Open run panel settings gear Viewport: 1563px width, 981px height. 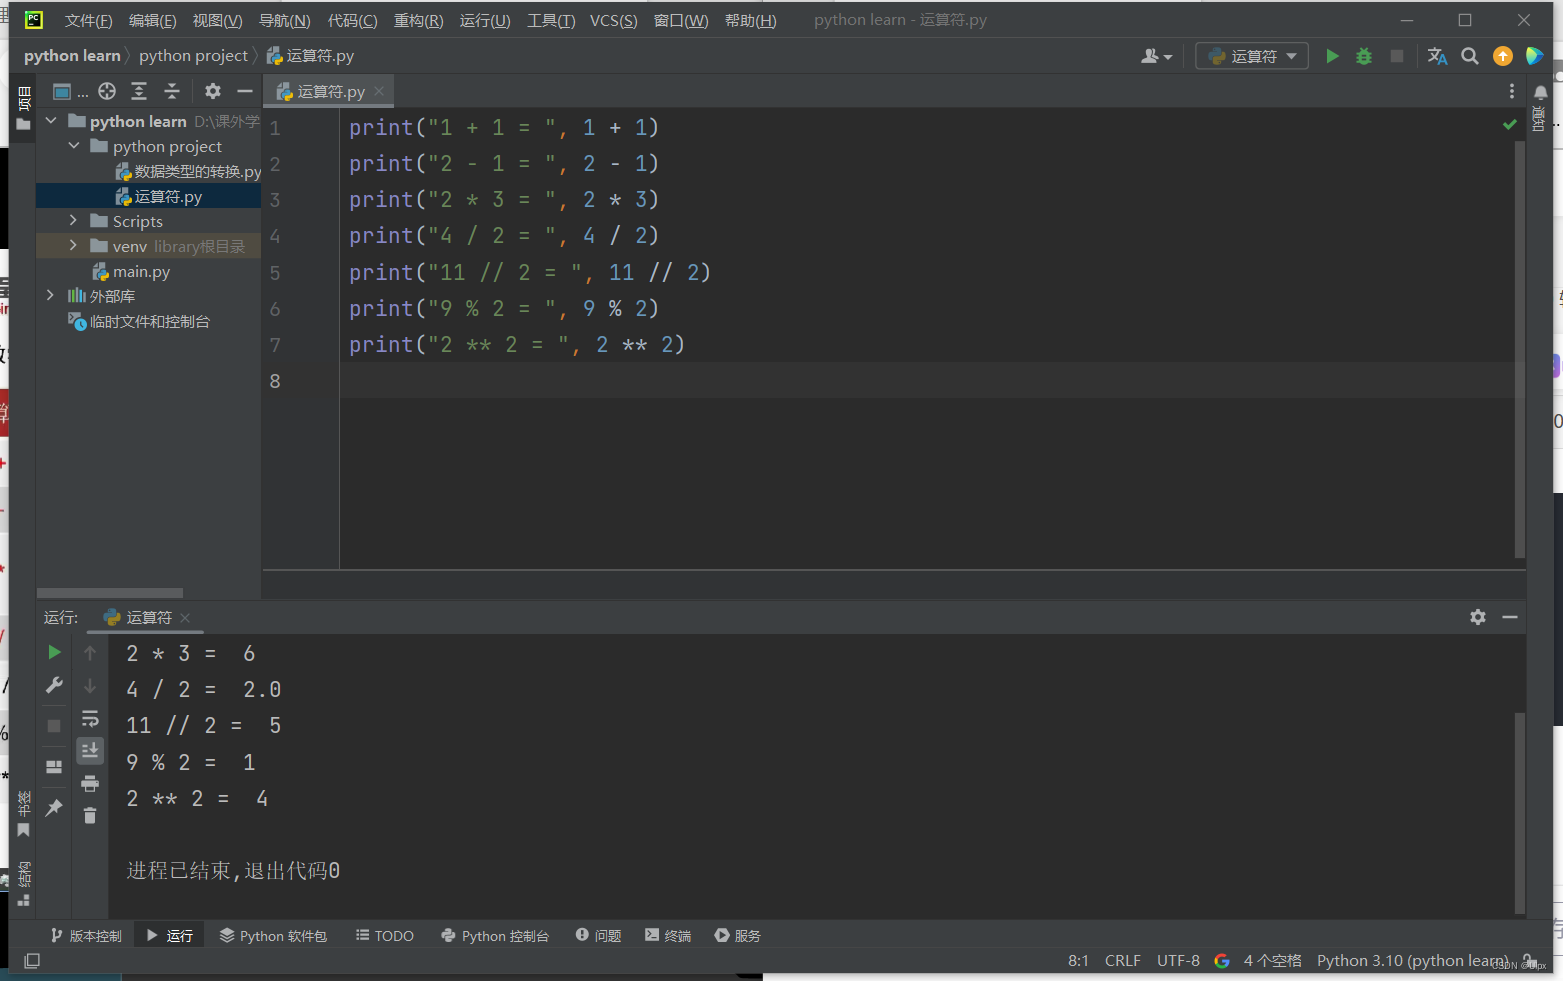1477,617
